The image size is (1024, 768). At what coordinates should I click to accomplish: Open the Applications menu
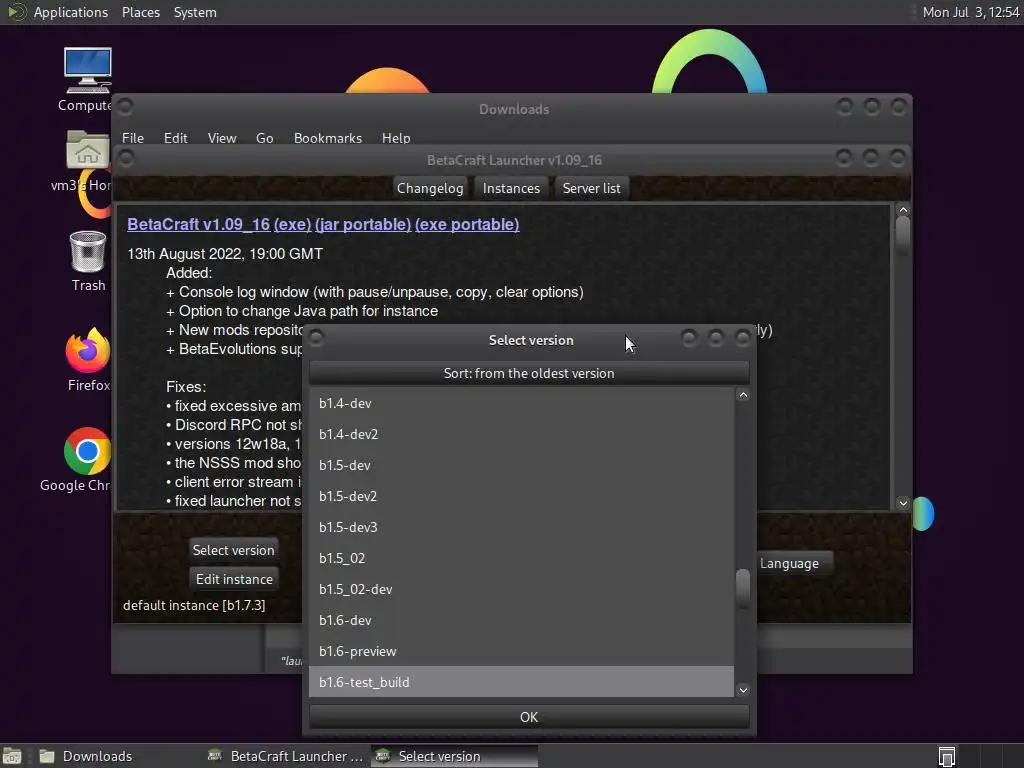[71, 12]
